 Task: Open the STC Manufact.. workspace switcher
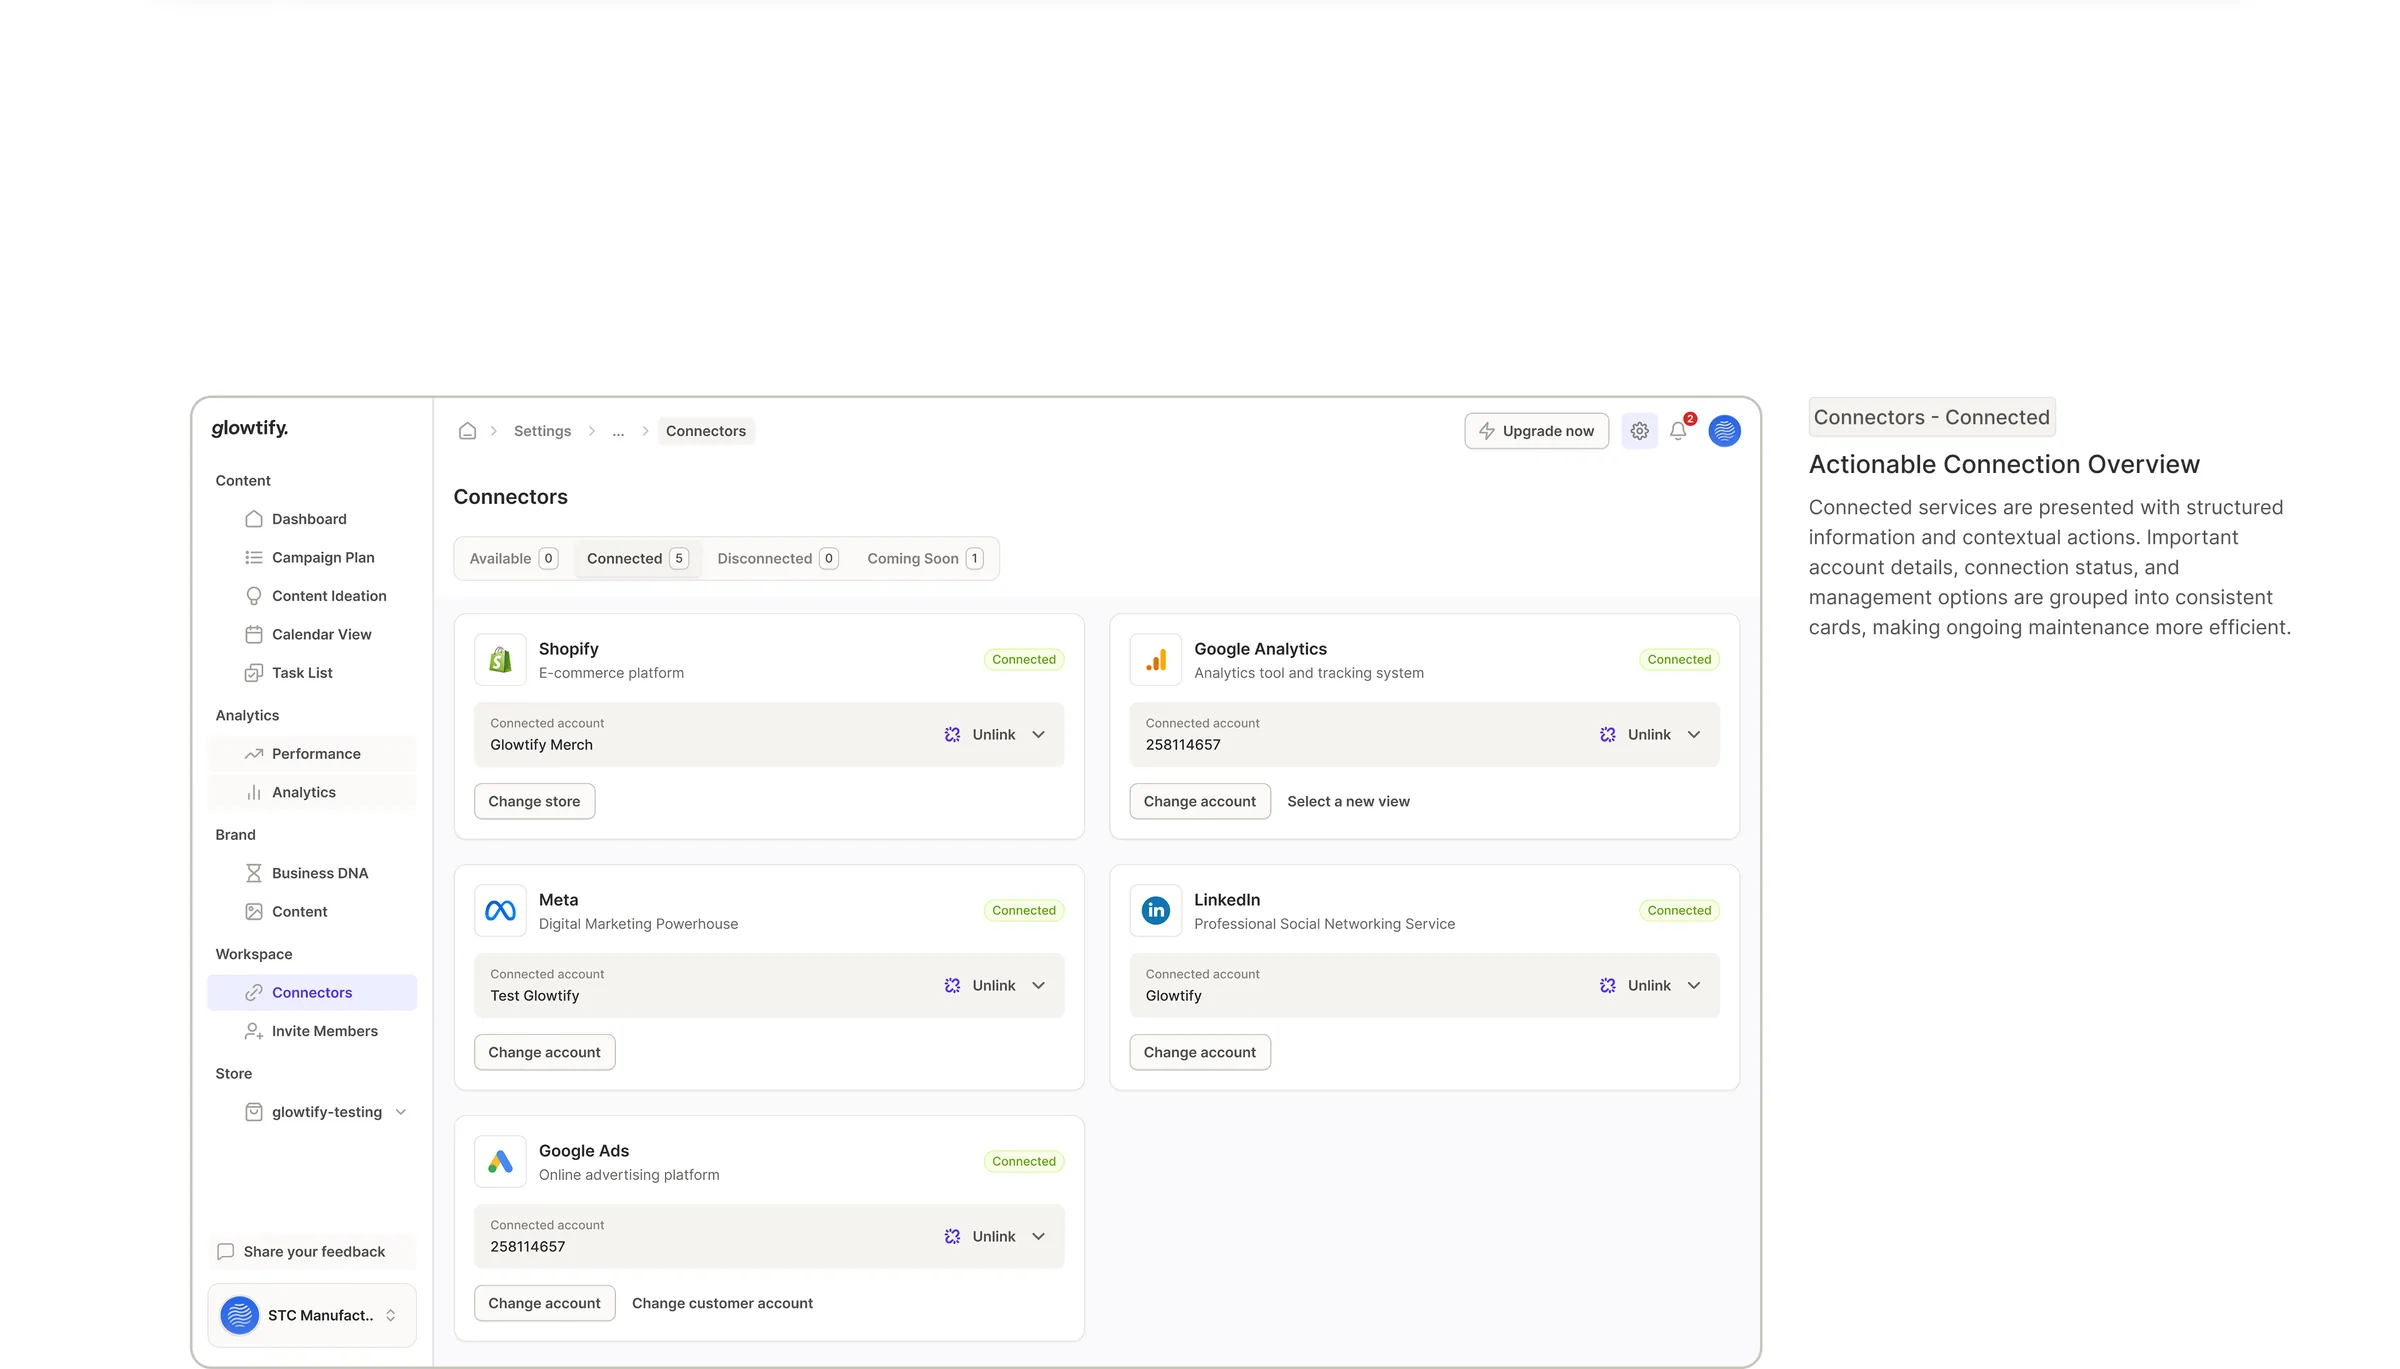click(x=312, y=1316)
